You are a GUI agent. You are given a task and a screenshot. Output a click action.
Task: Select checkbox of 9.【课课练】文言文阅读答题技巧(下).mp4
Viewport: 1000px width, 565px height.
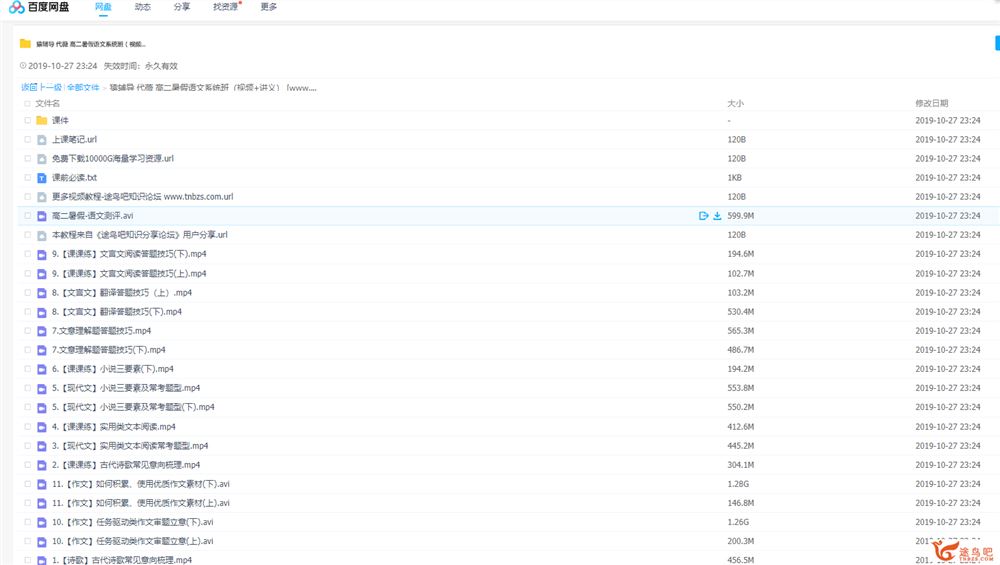point(27,254)
